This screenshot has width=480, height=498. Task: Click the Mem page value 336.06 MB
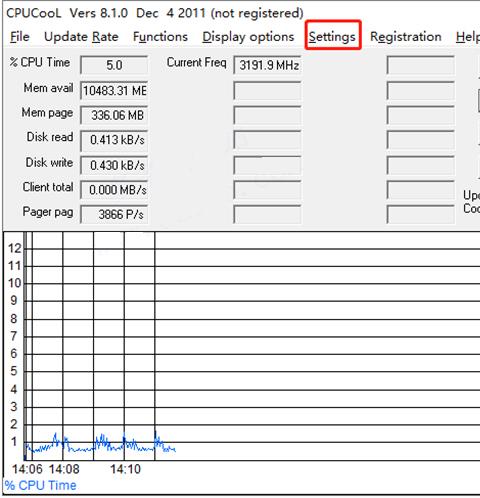114,115
